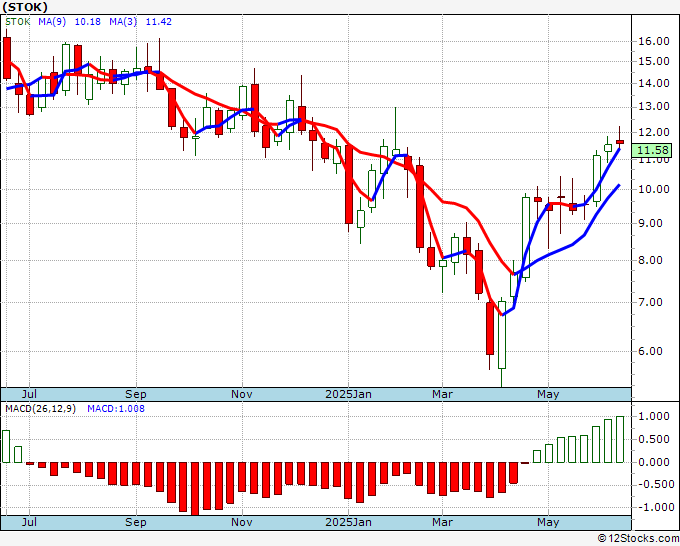The image size is (680, 546).
Task: Click 2025Jan on the price chart time axis
Action: [348, 394]
